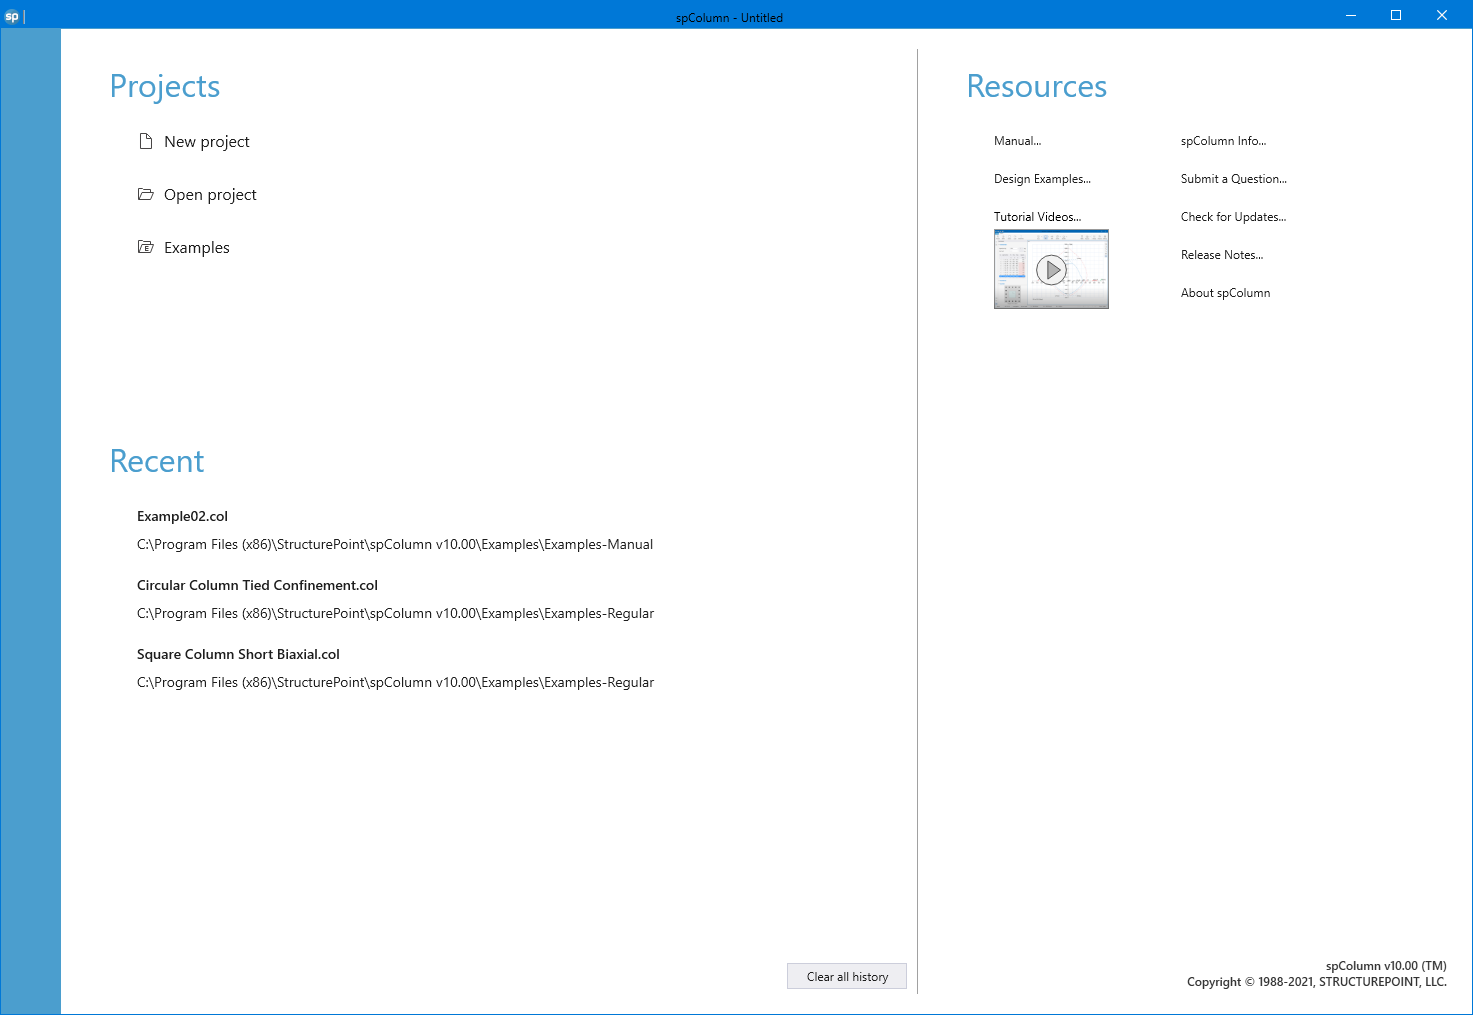The width and height of the screenshot is (1473, 1015).
Task: Maximize the spColumn window
Action: click(x=1396, y=15)
